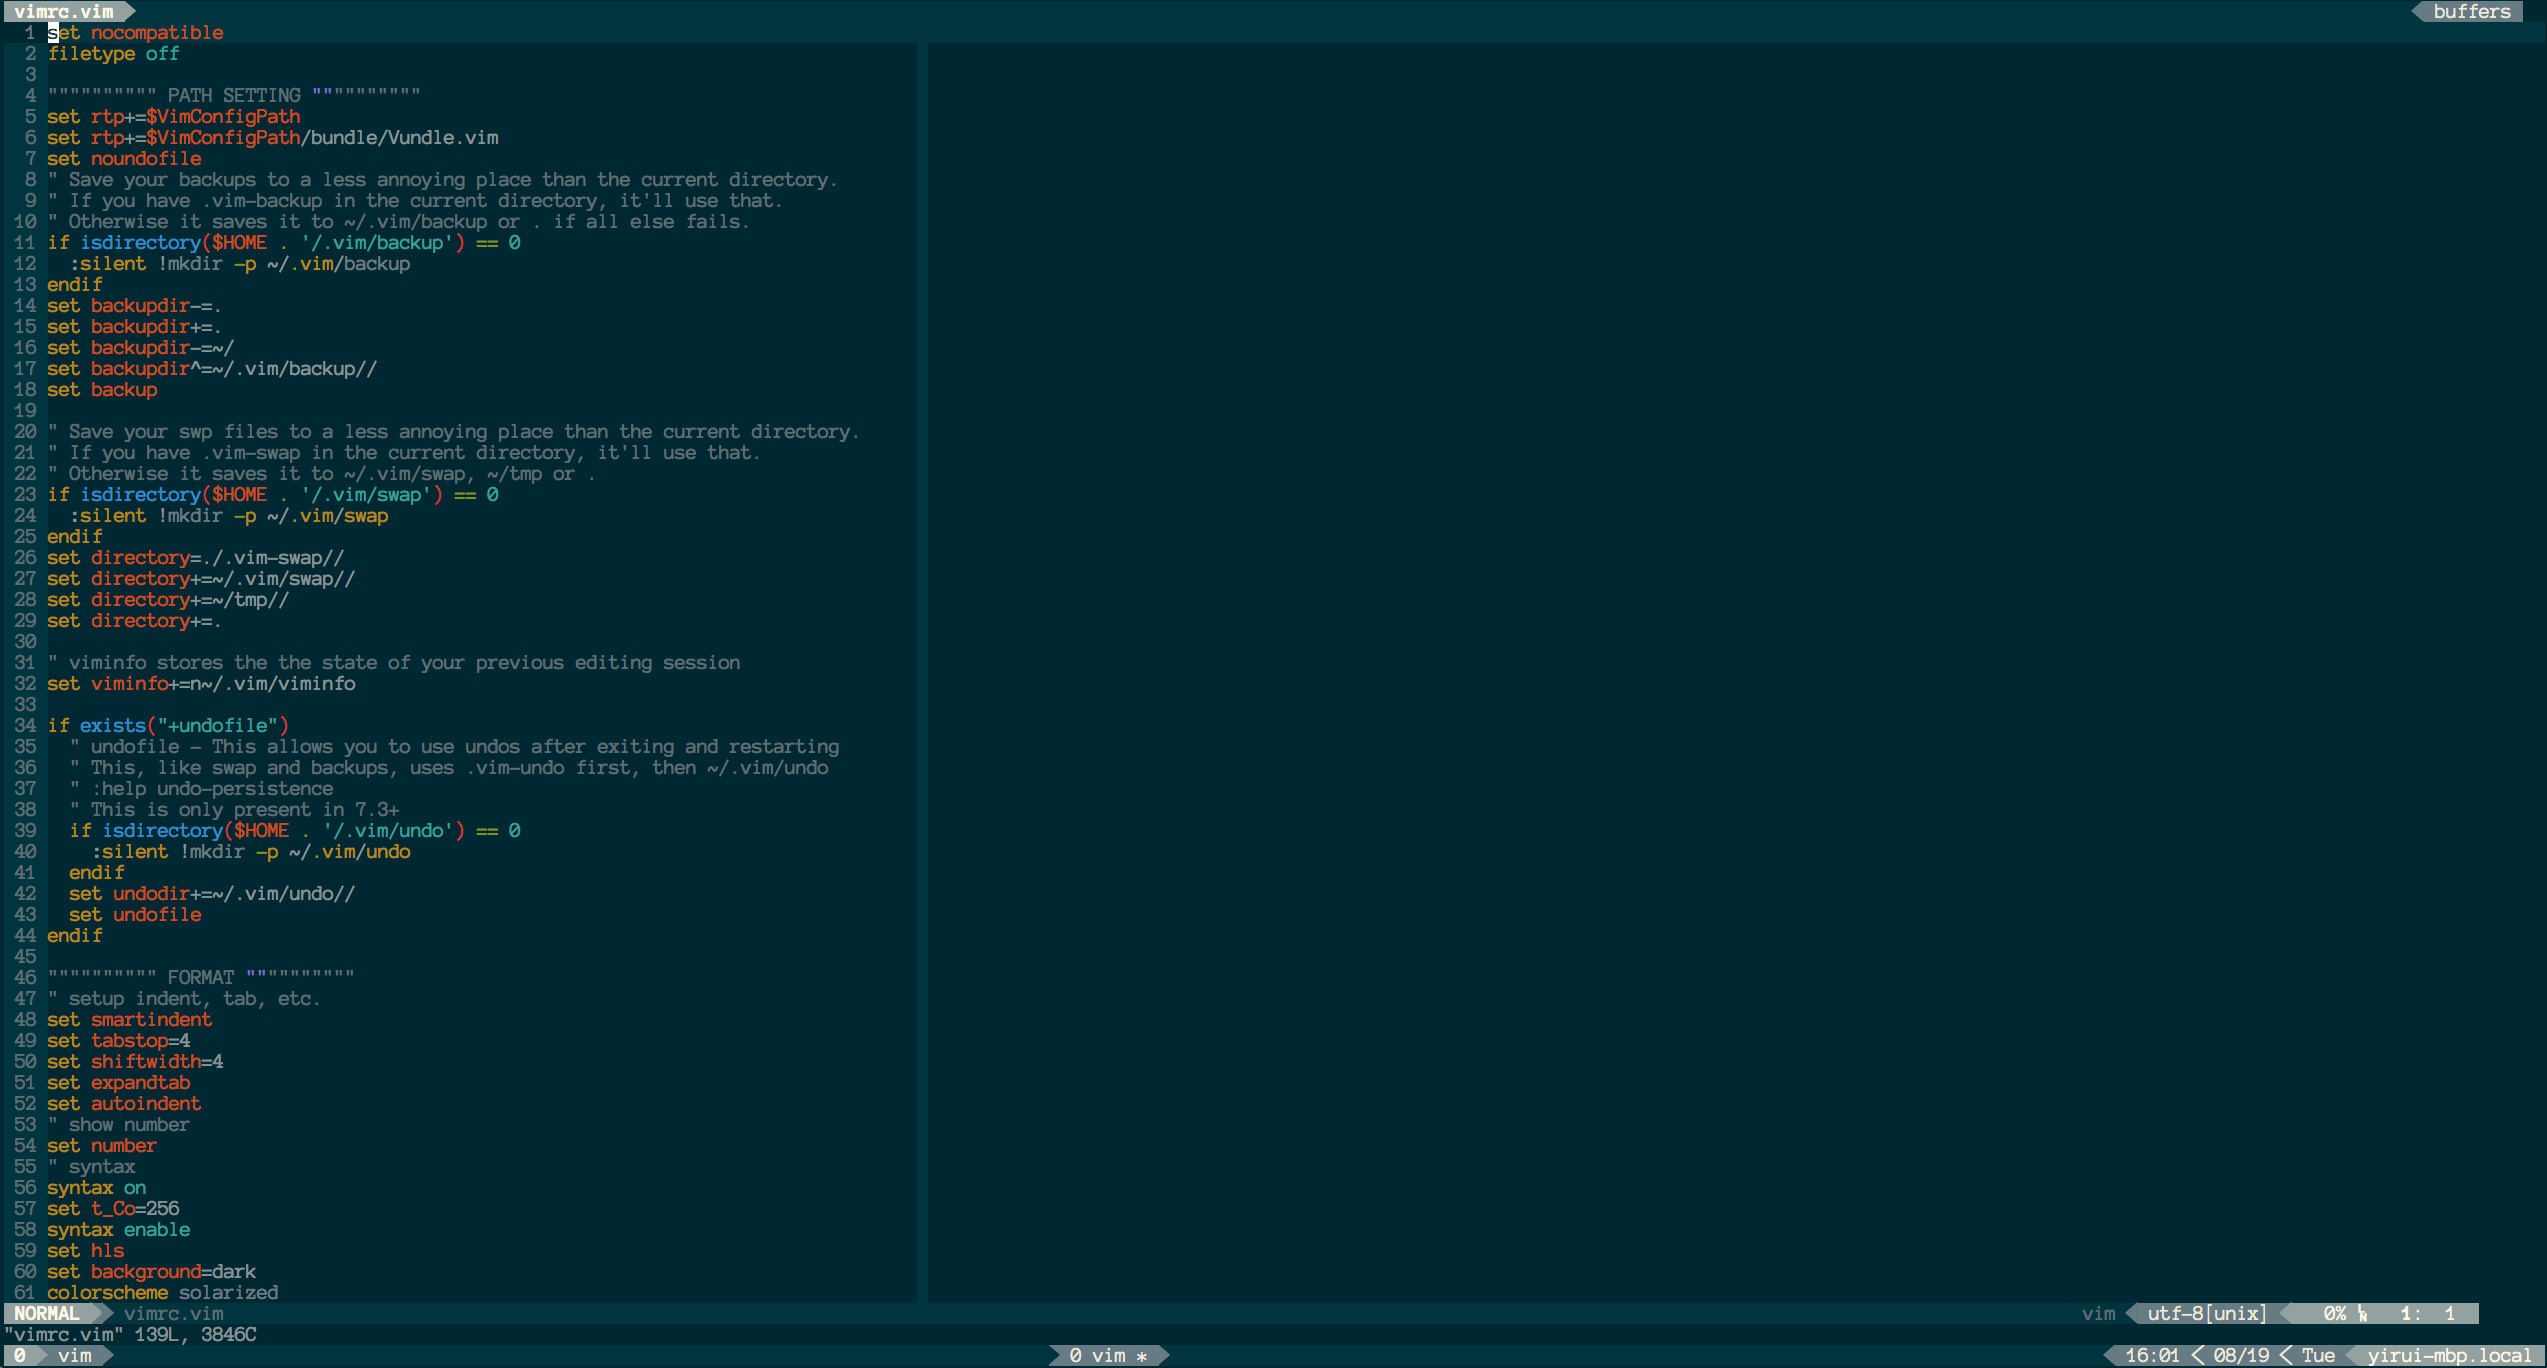Click the utf-8[unix] encoding segment
This screenshot has width=2547, height=1368.
pos(2206,1313)
